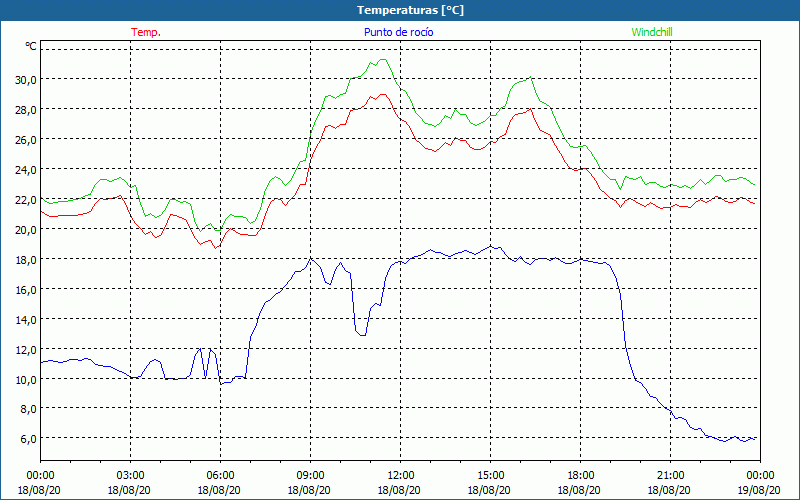
Task: Click the Temperaturas [°C] chart title
Action: tap(410, 10)
